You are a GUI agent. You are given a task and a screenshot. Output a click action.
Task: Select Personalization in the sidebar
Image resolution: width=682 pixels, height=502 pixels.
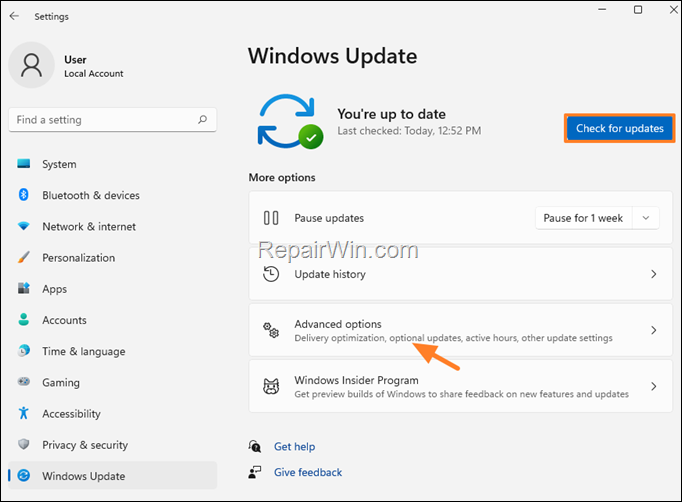[x=112, y=258]
